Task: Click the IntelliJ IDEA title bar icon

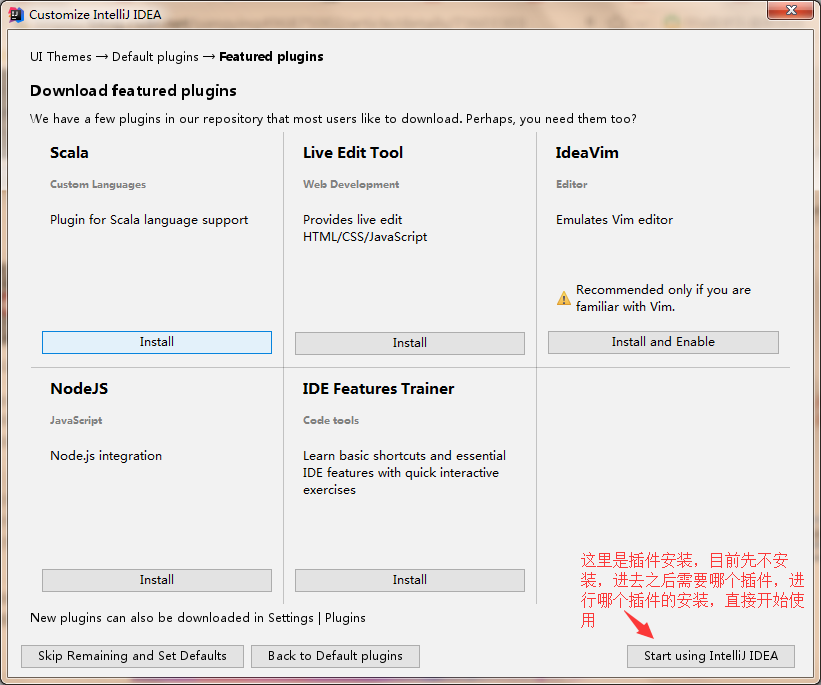Action: 16,15
